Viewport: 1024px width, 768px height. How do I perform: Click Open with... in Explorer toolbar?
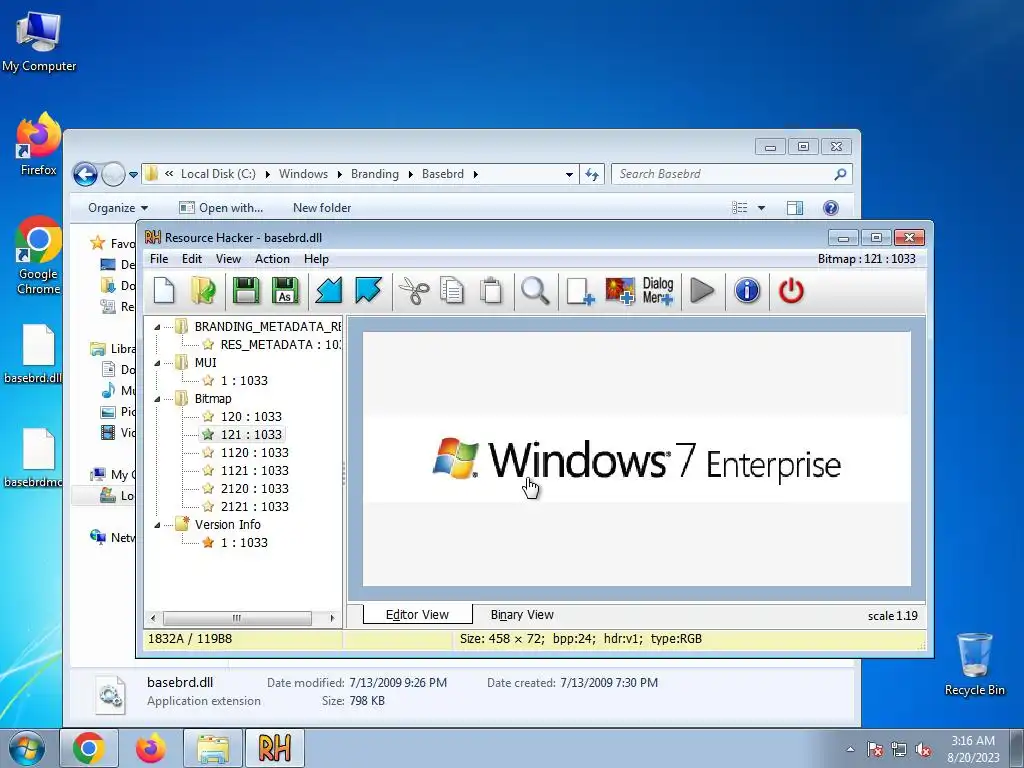221,208
